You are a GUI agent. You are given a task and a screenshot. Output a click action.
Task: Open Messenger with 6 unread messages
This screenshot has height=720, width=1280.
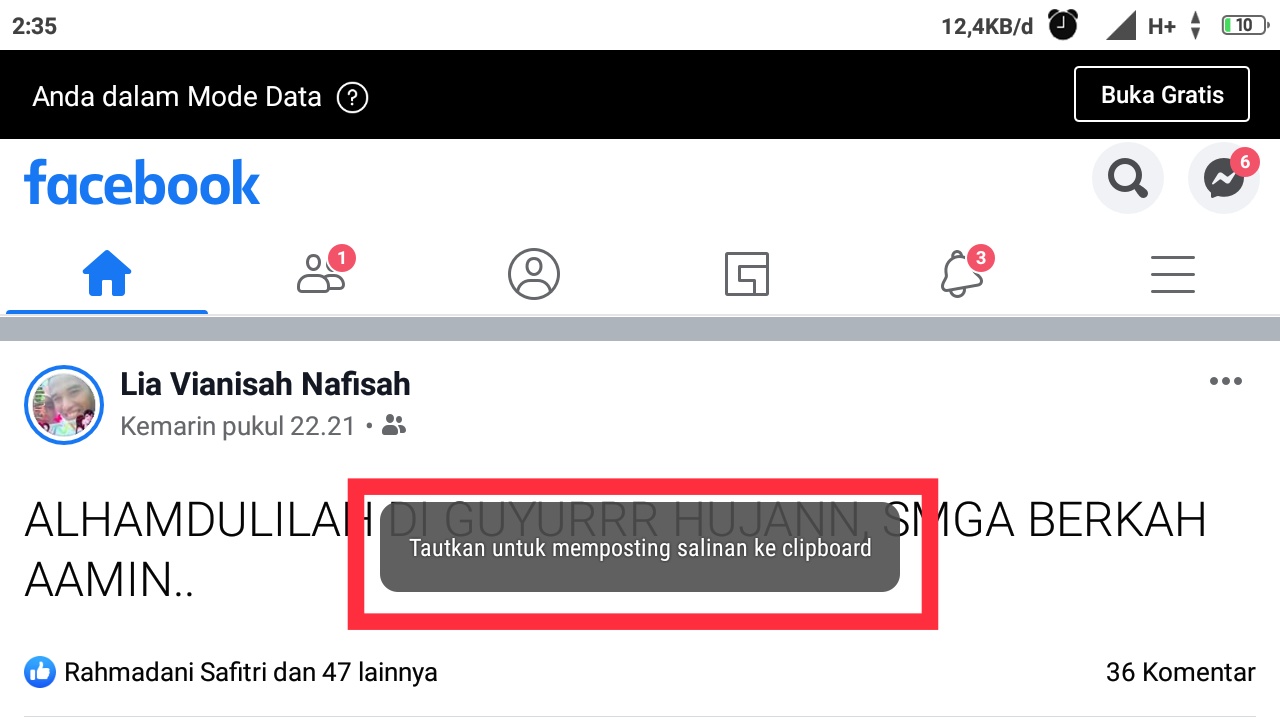[x=1224, y=179]
